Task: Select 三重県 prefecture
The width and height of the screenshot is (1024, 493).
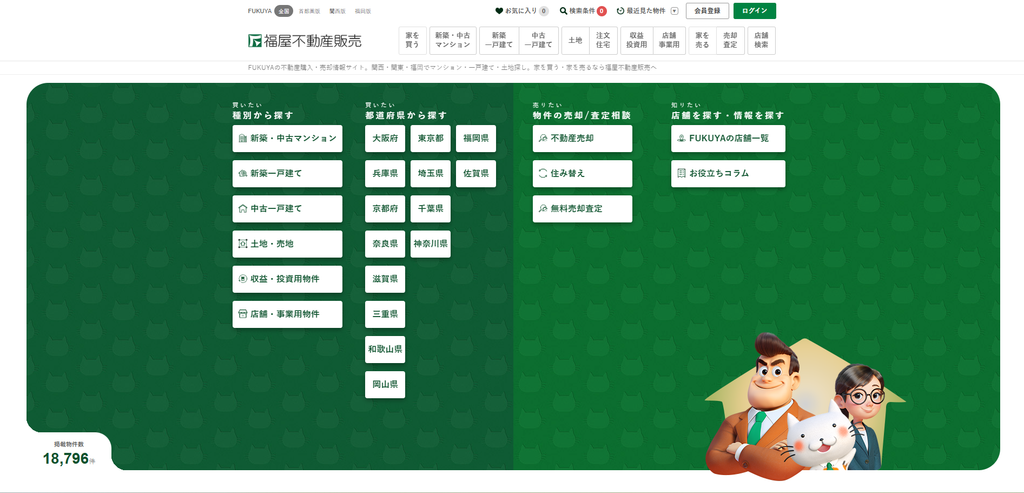Action: click(385, 314)
